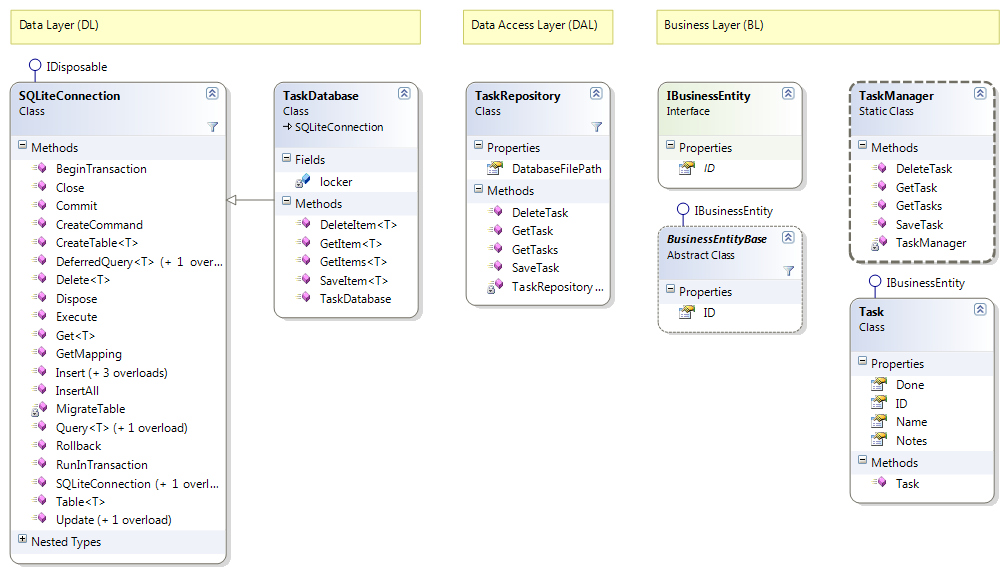Image resolution: width=1008 pixels, height=572 pixels.
Task: Click the Business Layer (BL) comment box
Action: coord(828,26)
